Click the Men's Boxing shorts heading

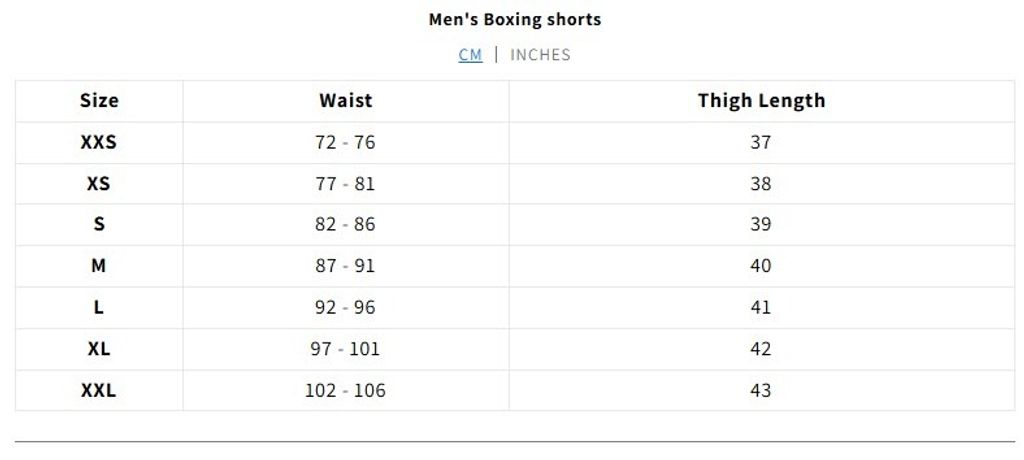coord(515,19)
